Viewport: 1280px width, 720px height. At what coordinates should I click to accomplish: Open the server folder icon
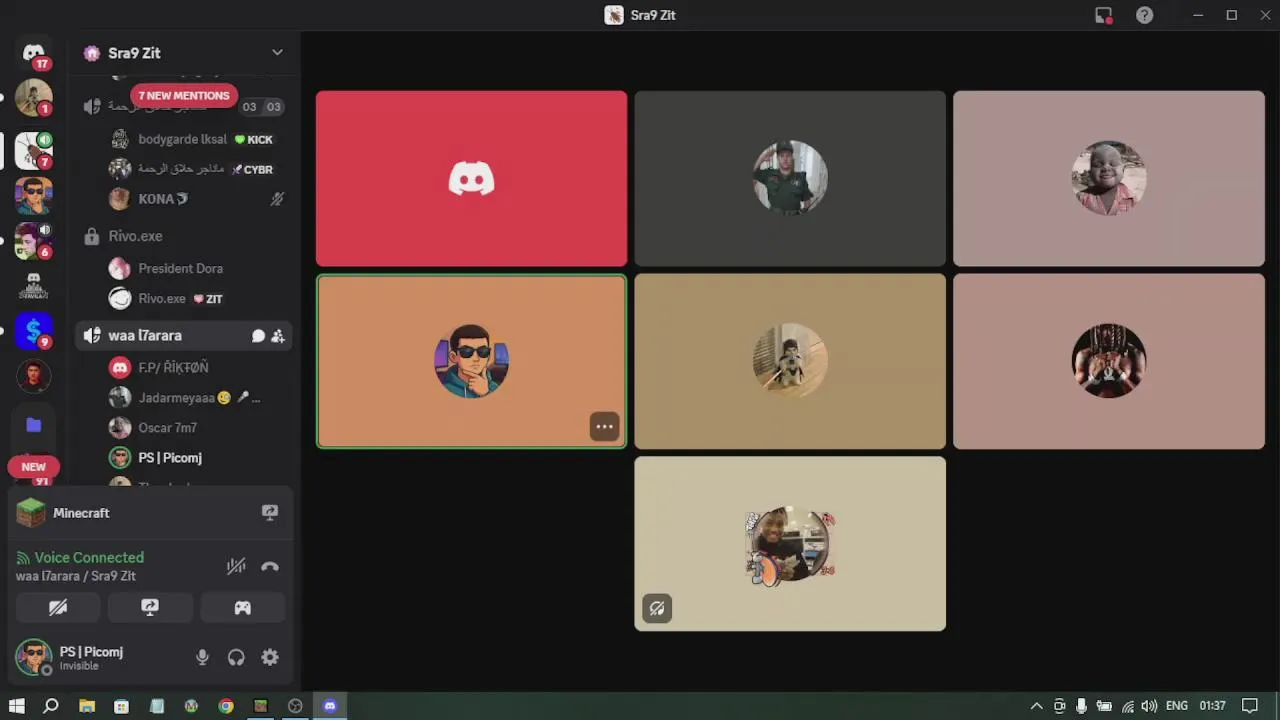(x=33, y=425)
